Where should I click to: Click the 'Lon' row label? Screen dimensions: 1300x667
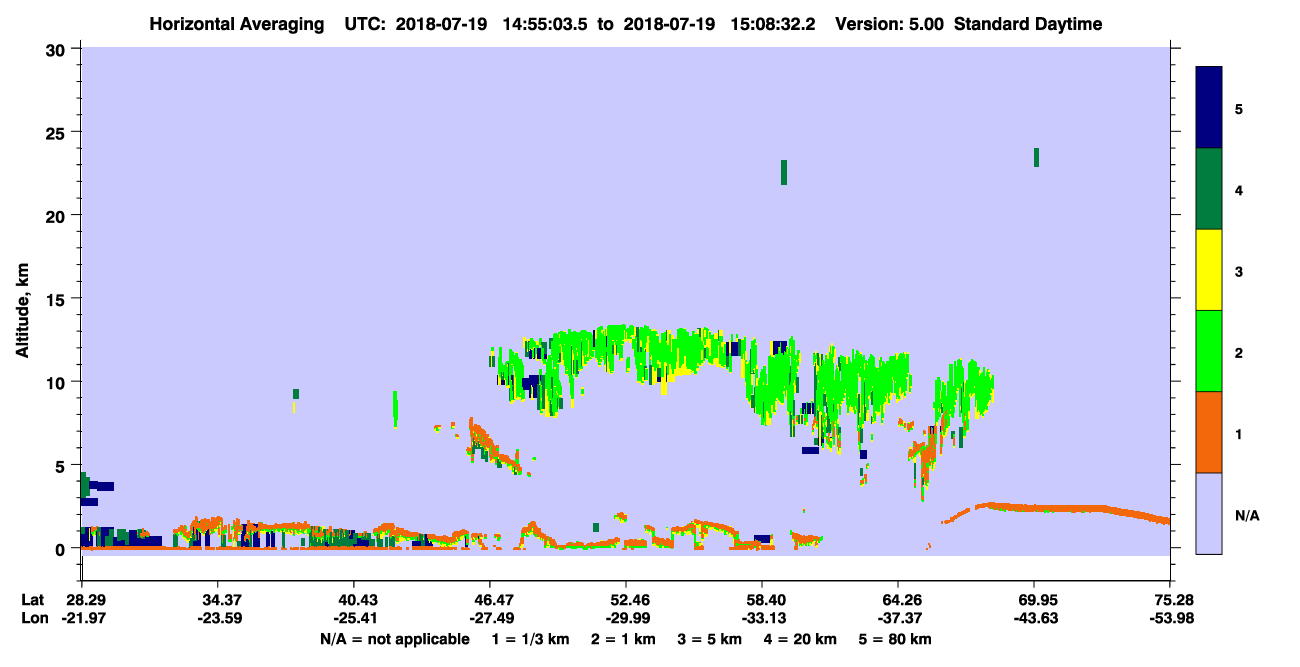click(33, 618)
